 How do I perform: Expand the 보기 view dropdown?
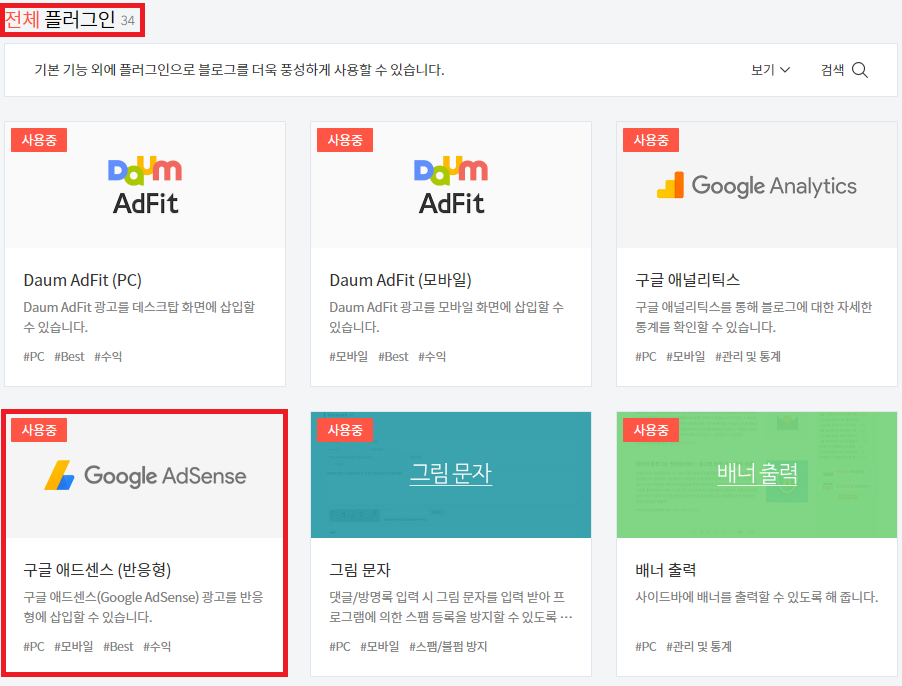point(770,70)
